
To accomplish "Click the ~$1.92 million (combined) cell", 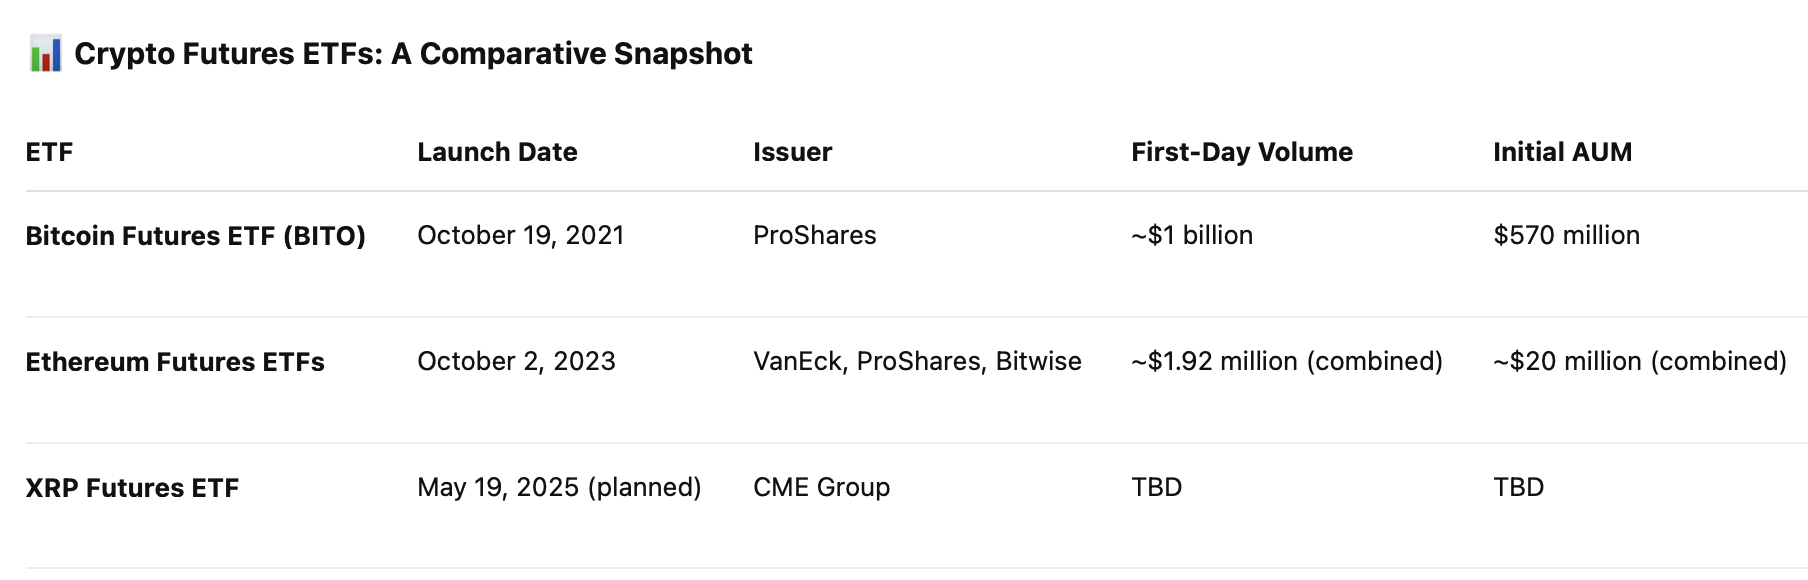I will coord(1286,362).
